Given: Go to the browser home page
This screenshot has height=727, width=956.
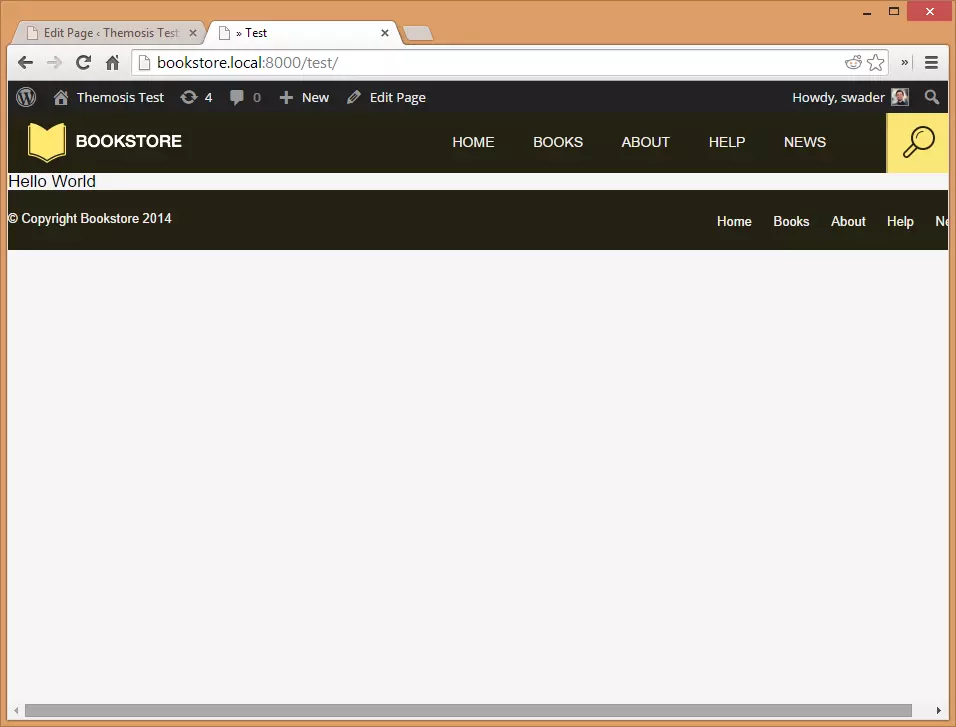Looking at the screenshot, I should point(112,62).
